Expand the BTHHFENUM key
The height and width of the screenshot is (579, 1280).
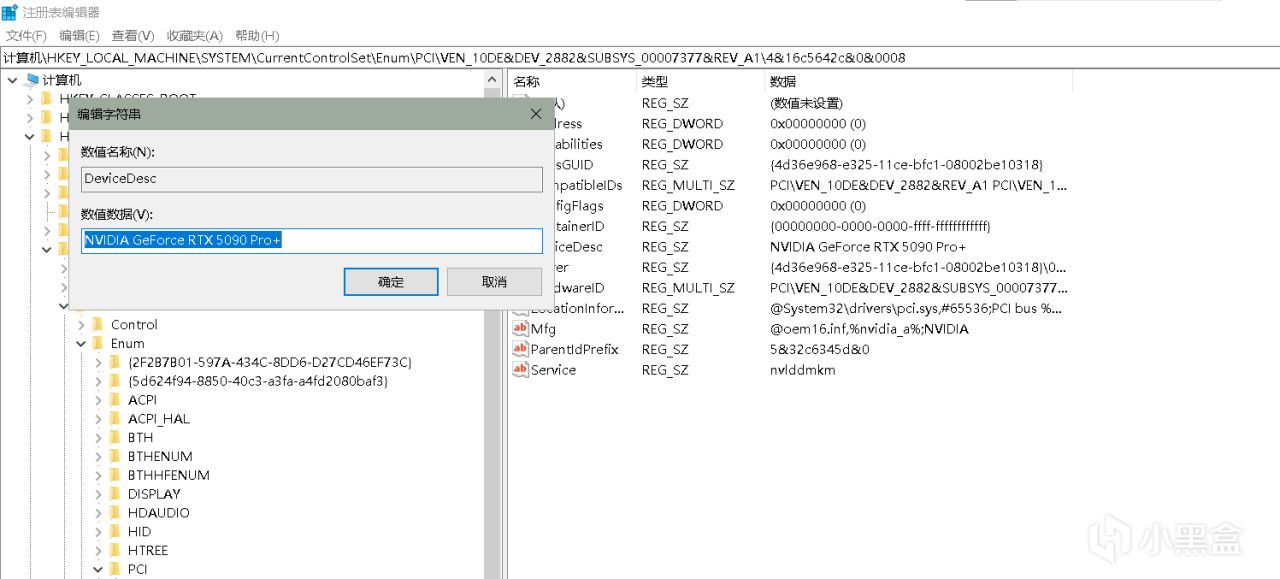[99, 475]
